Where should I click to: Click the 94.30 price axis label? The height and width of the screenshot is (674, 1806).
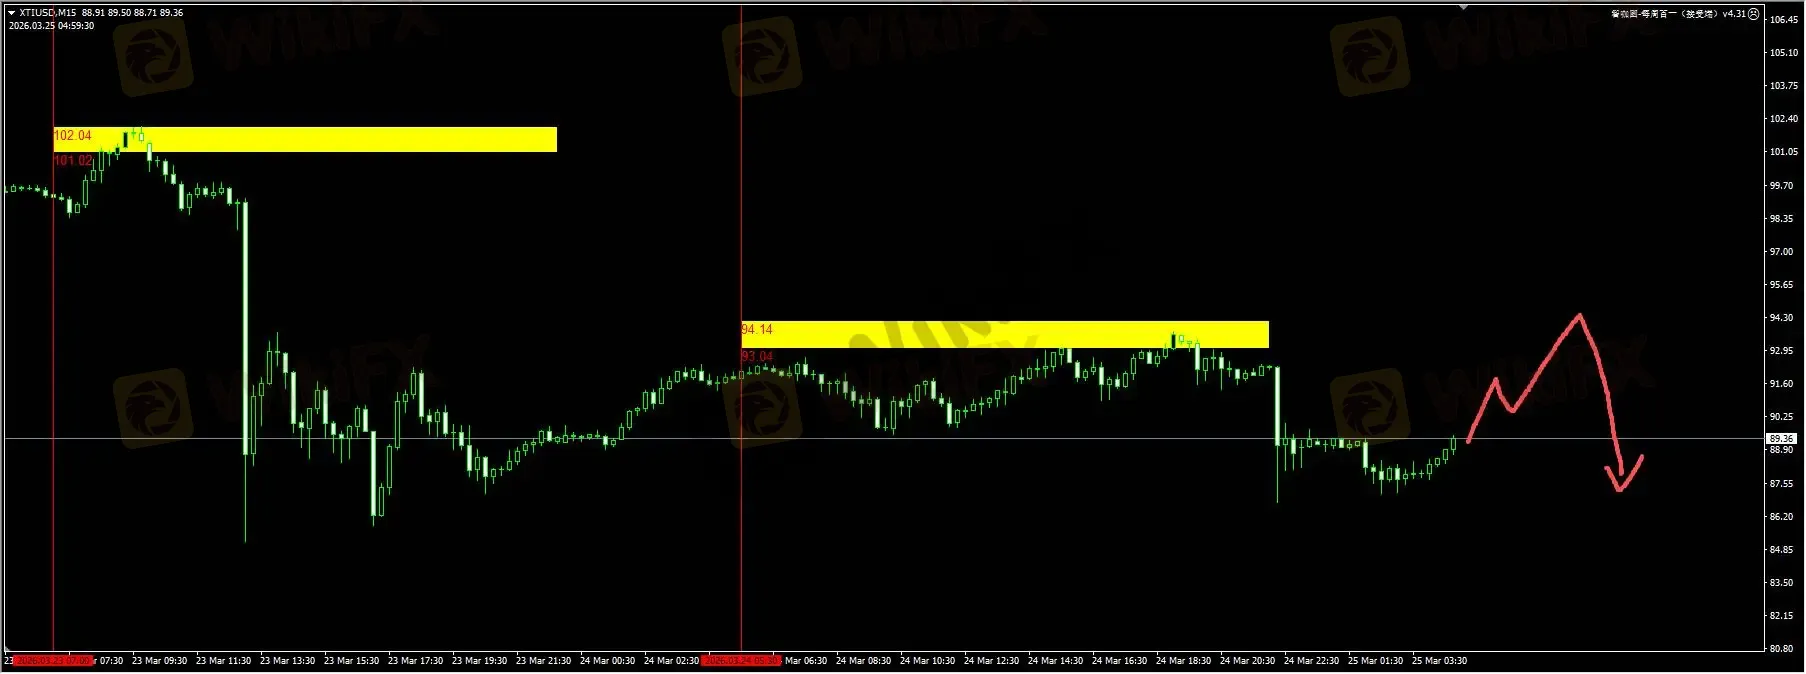coord(1781,318)
